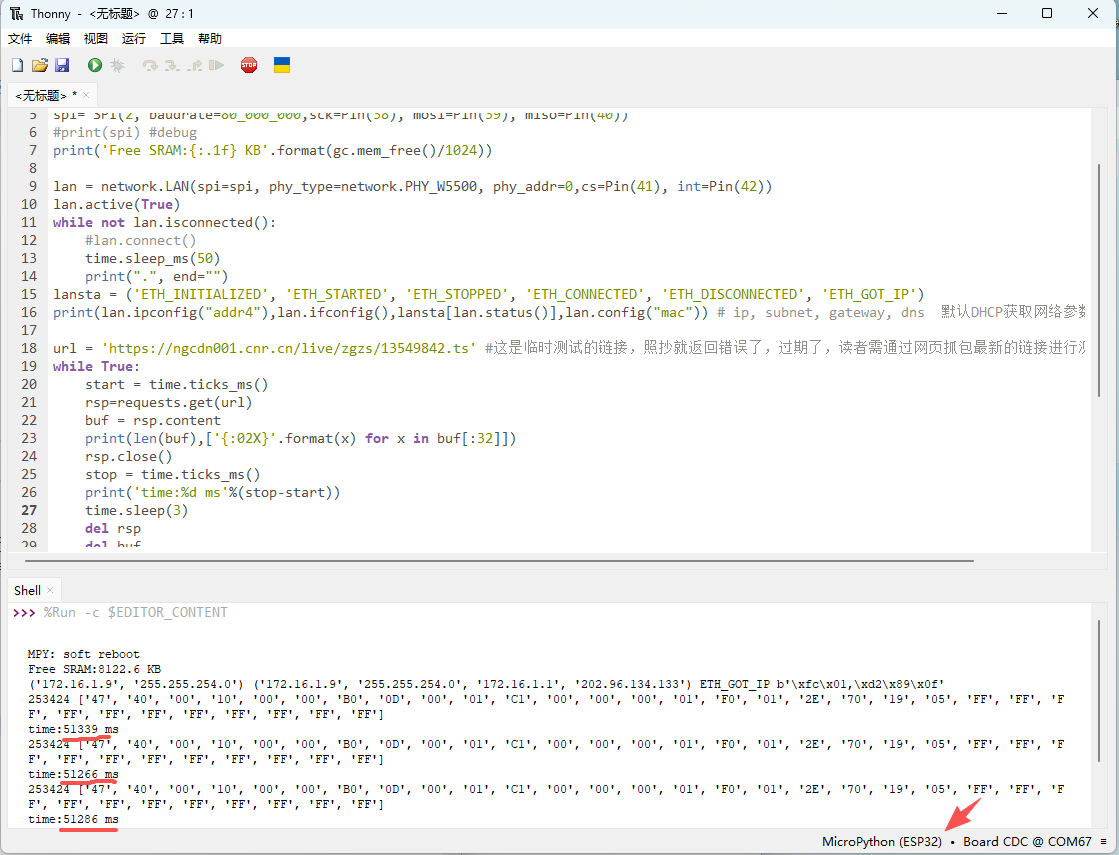Click the Open file folder icon

(x=40, y=65)
